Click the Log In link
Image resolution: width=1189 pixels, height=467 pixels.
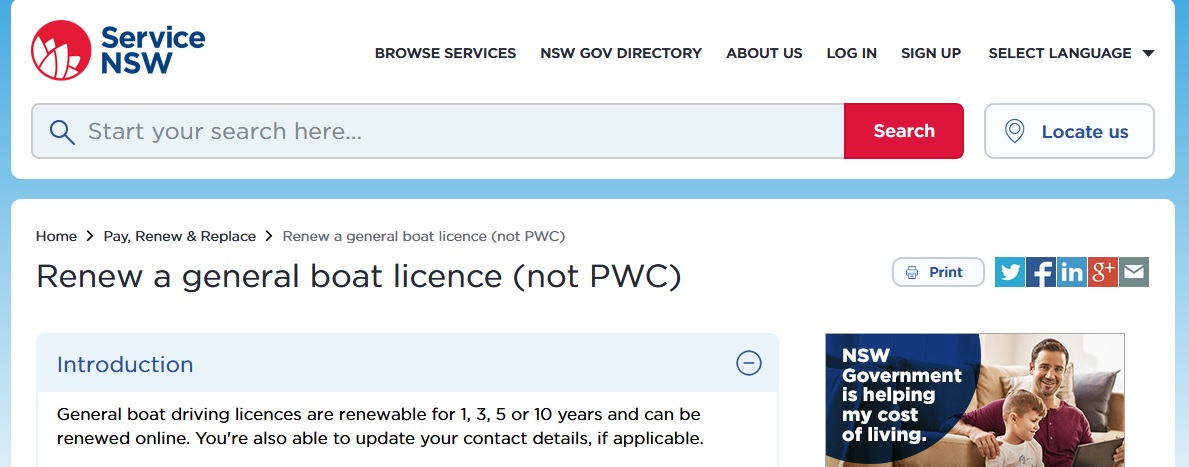point(851,53)
